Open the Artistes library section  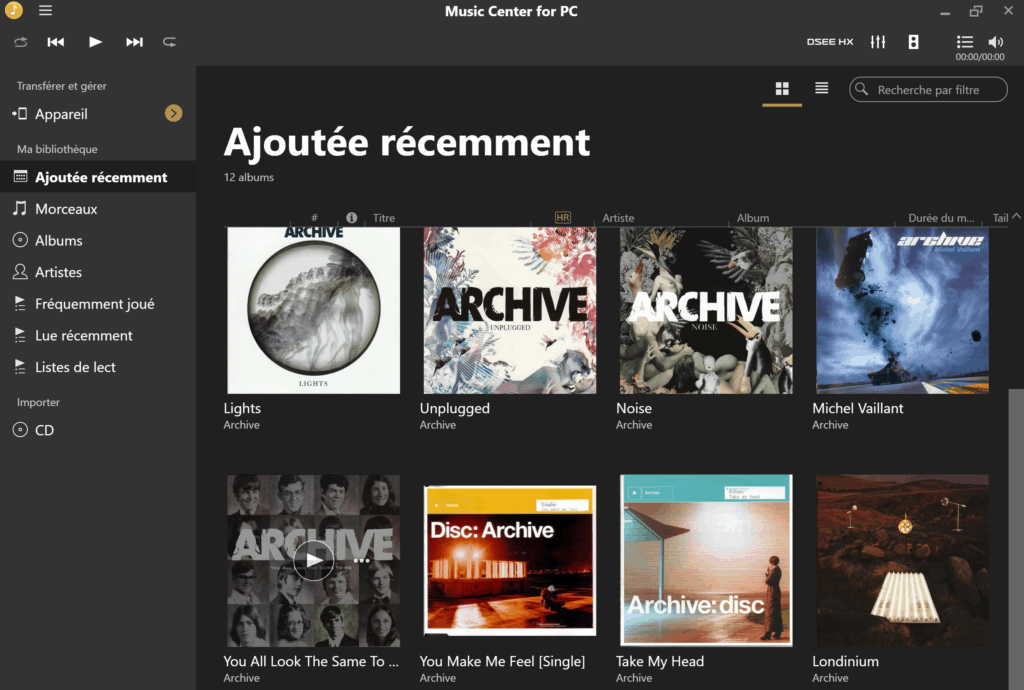61,271
